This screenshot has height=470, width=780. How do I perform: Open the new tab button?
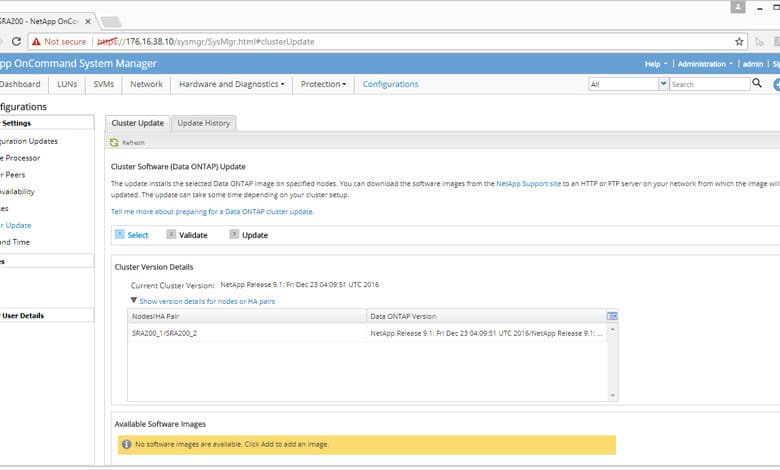(110, 22)
